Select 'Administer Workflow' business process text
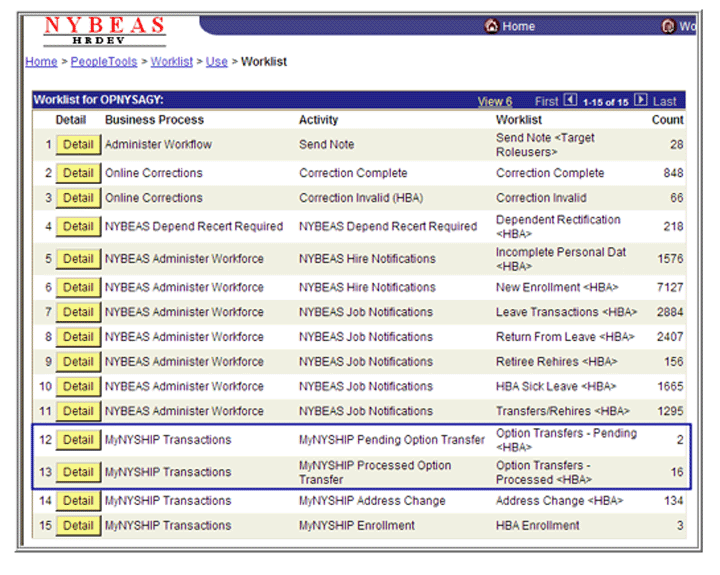This screenshot has height=575, width=720. (158, 145)
